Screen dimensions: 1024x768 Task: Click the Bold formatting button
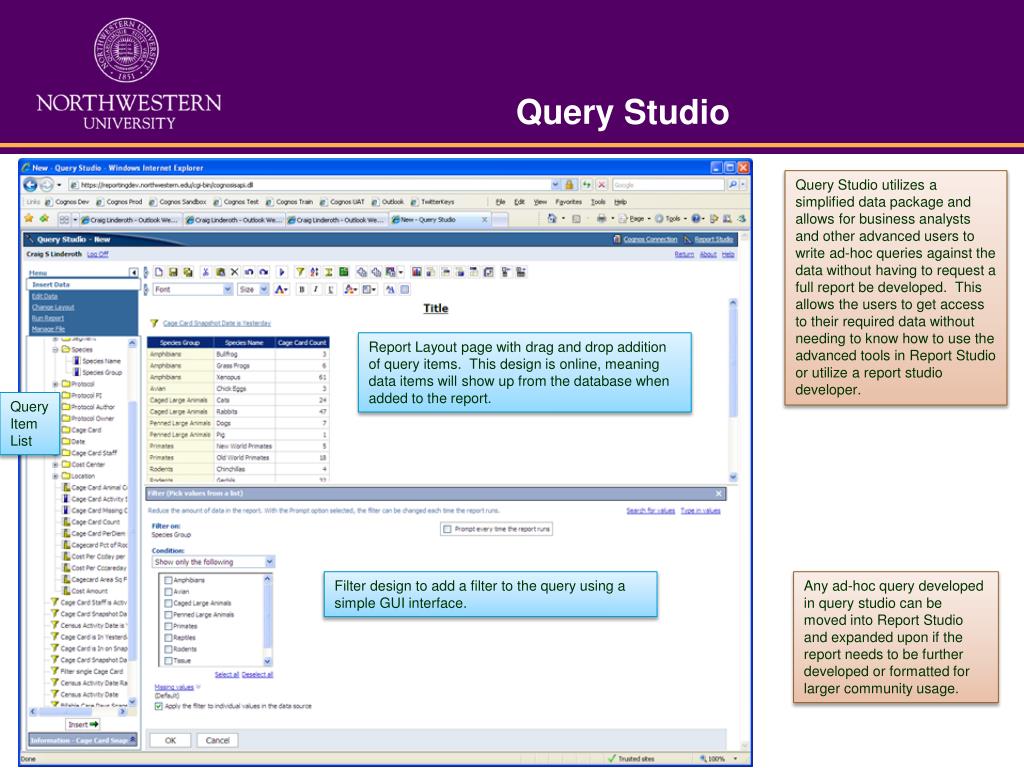[x=302, y=290]
